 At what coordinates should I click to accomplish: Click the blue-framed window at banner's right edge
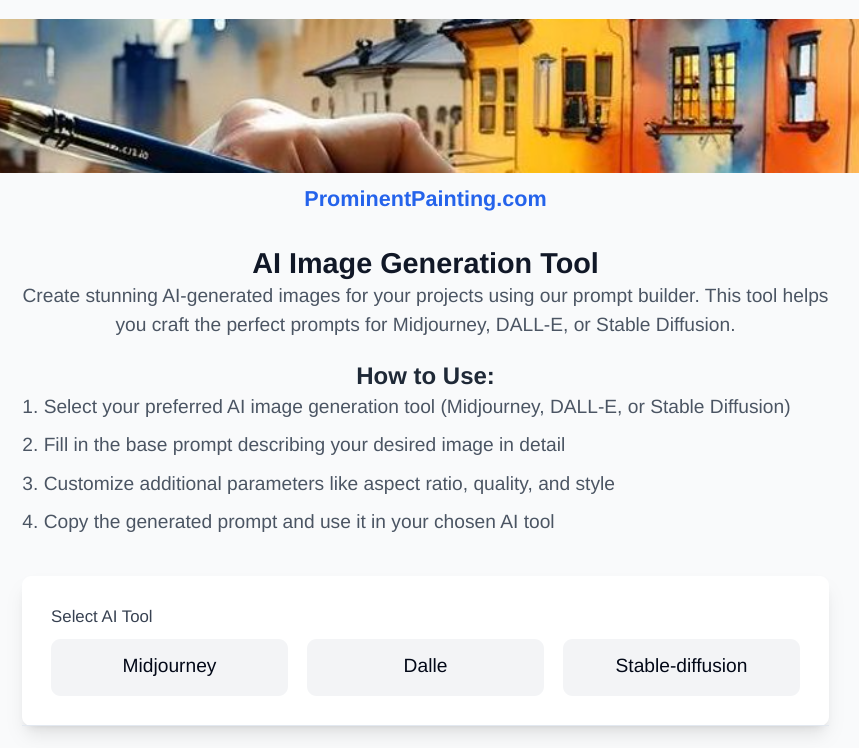tap(805, 70)
